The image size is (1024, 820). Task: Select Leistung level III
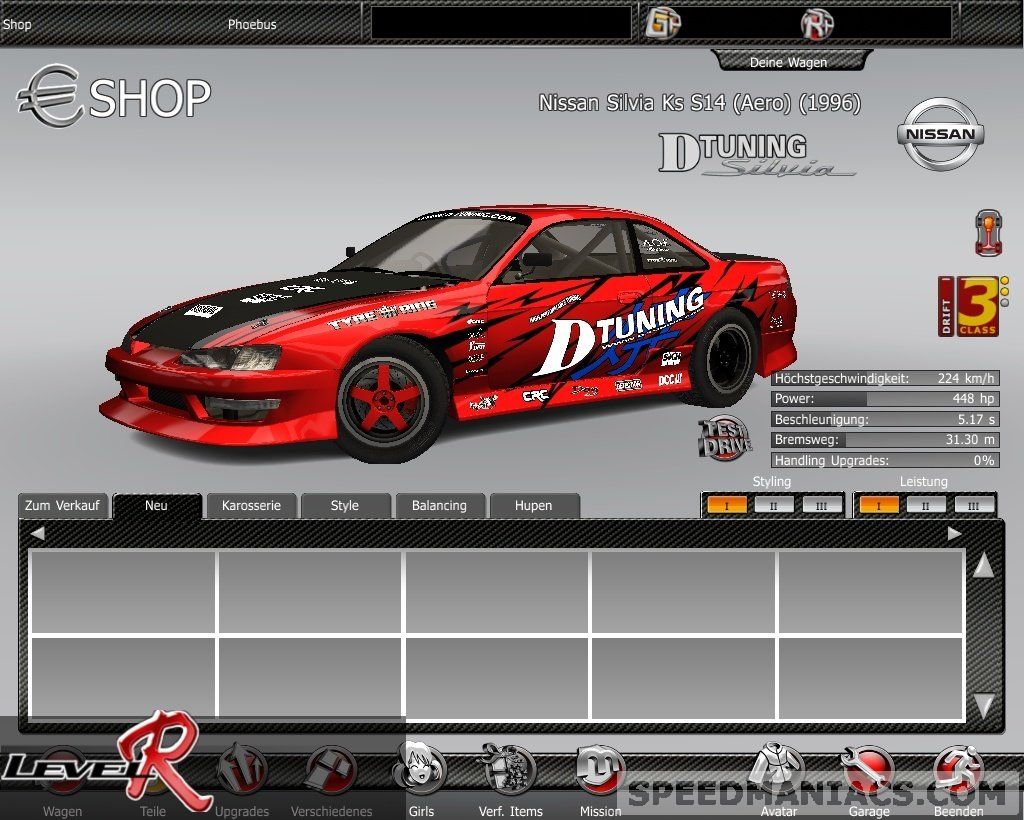coord(974,505)
